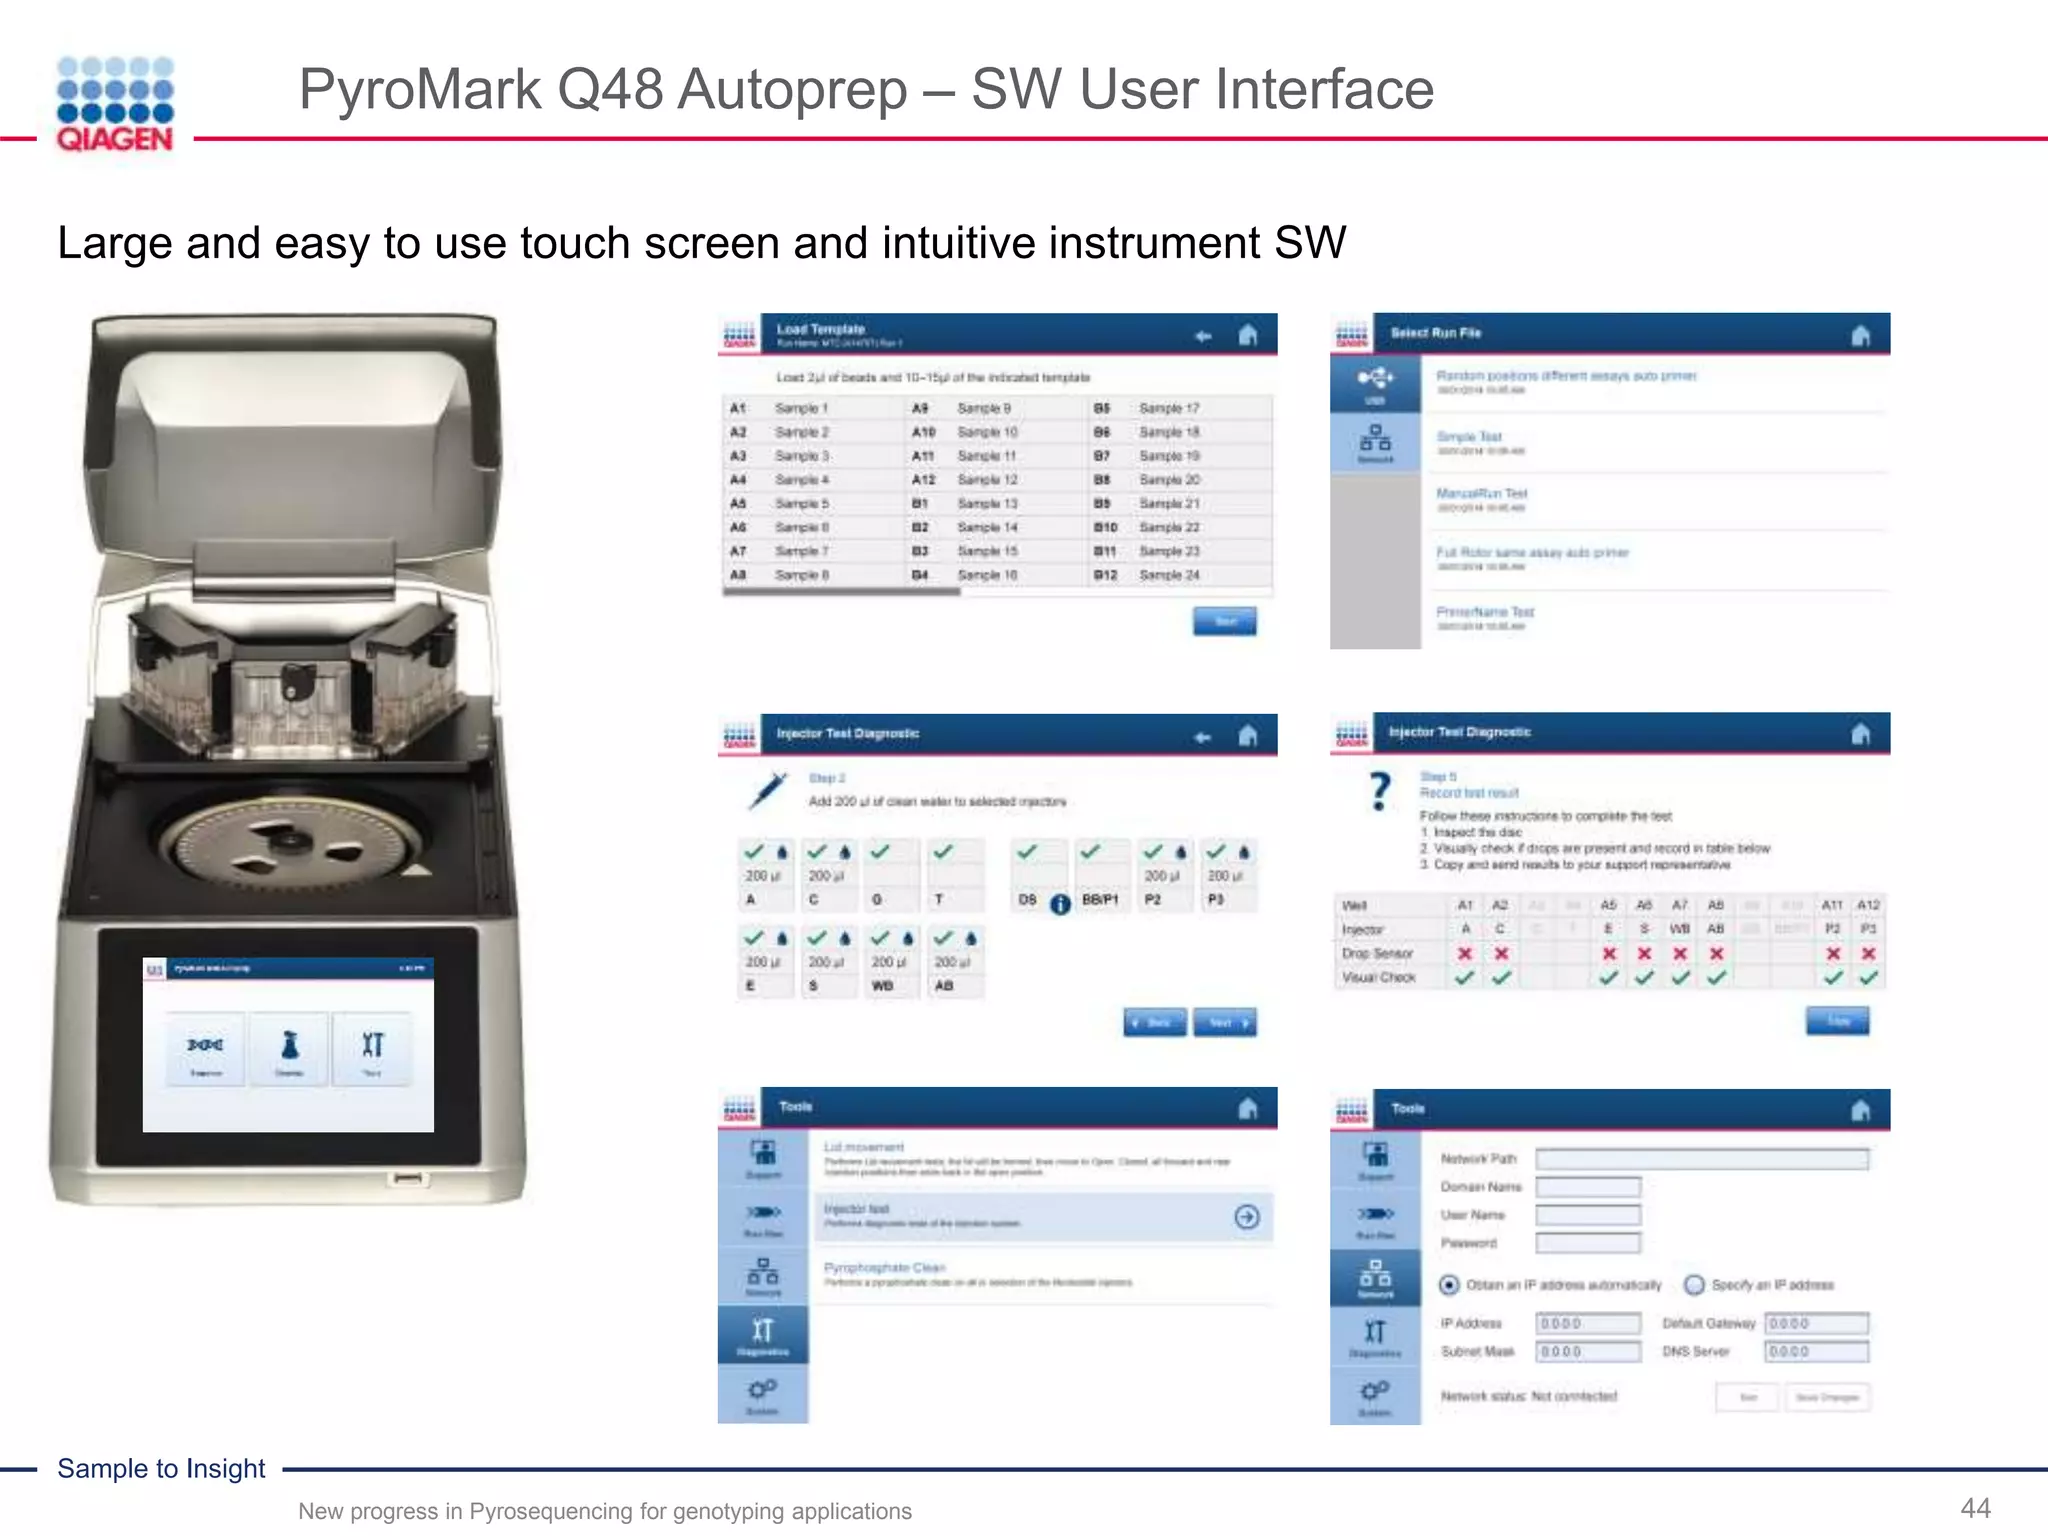2048x1536 pixels.
Task: Toggle injector P2 in Injector Test
Action: click(x=1165, y=875)
